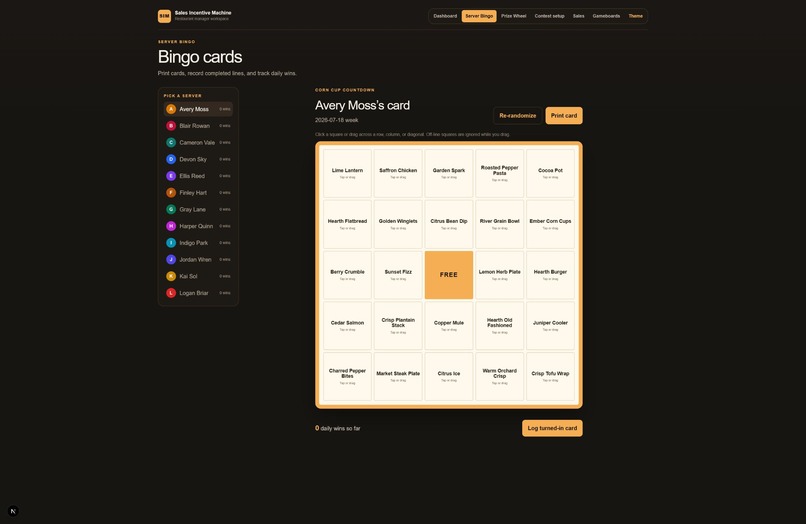Click Devon Sky's avatar icon

tap(171, 159)
